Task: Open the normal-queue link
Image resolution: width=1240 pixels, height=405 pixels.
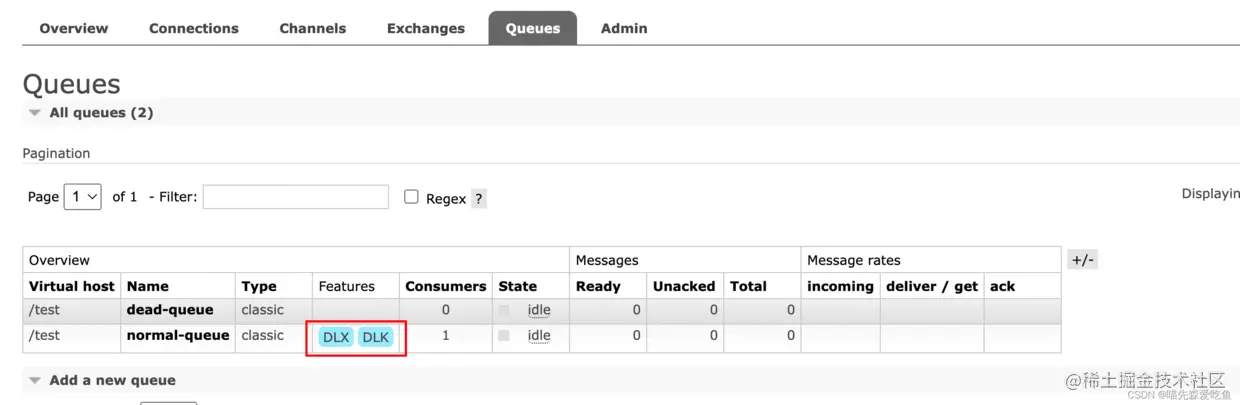Action: pos(178,335)
